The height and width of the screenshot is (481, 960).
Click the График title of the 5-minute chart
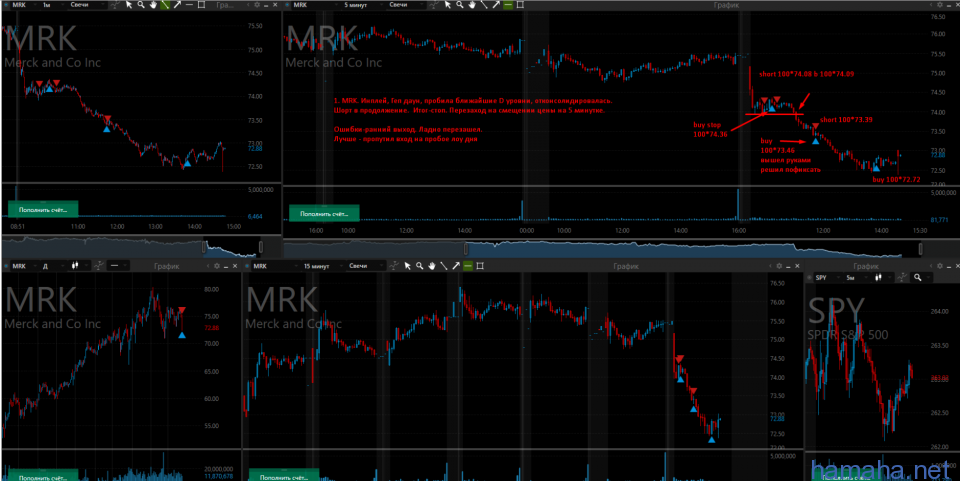click(726, 5)
